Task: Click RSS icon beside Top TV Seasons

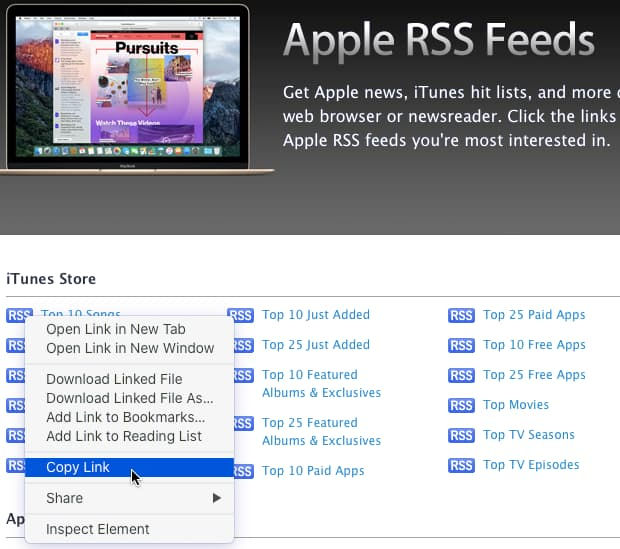Action: (461, 436)
